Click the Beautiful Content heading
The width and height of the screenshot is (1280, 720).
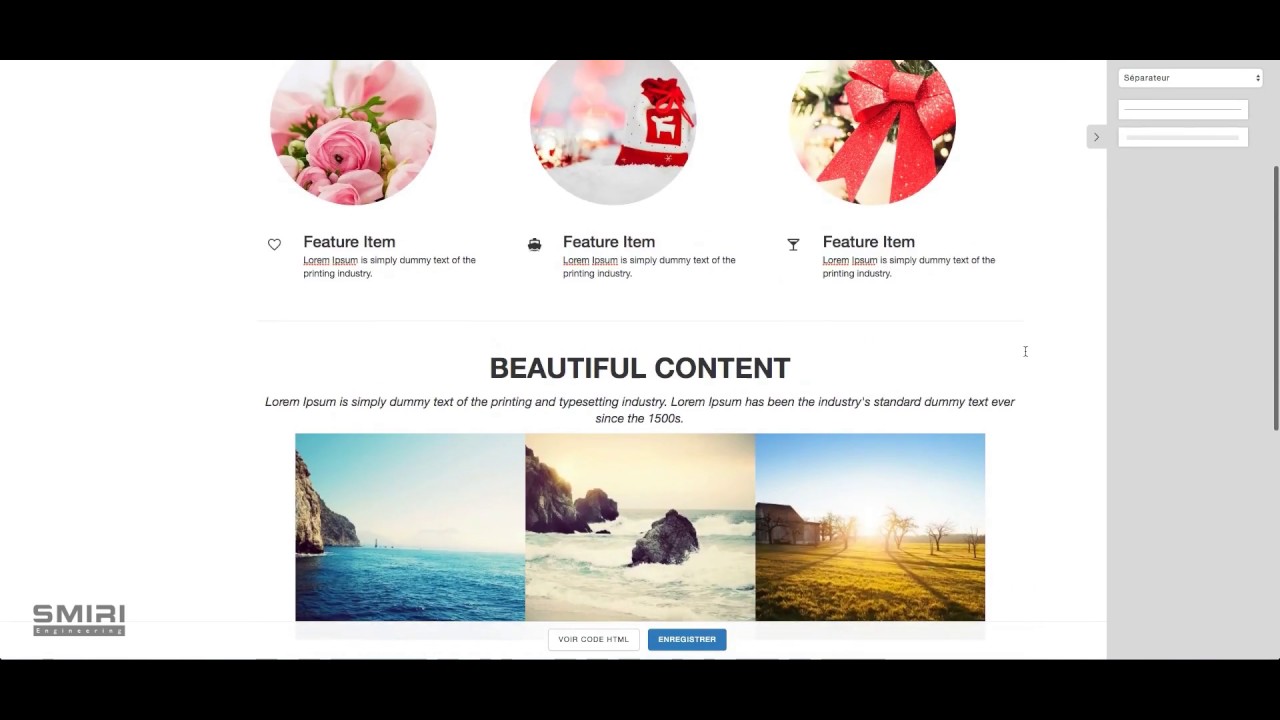tap(640, 368)
